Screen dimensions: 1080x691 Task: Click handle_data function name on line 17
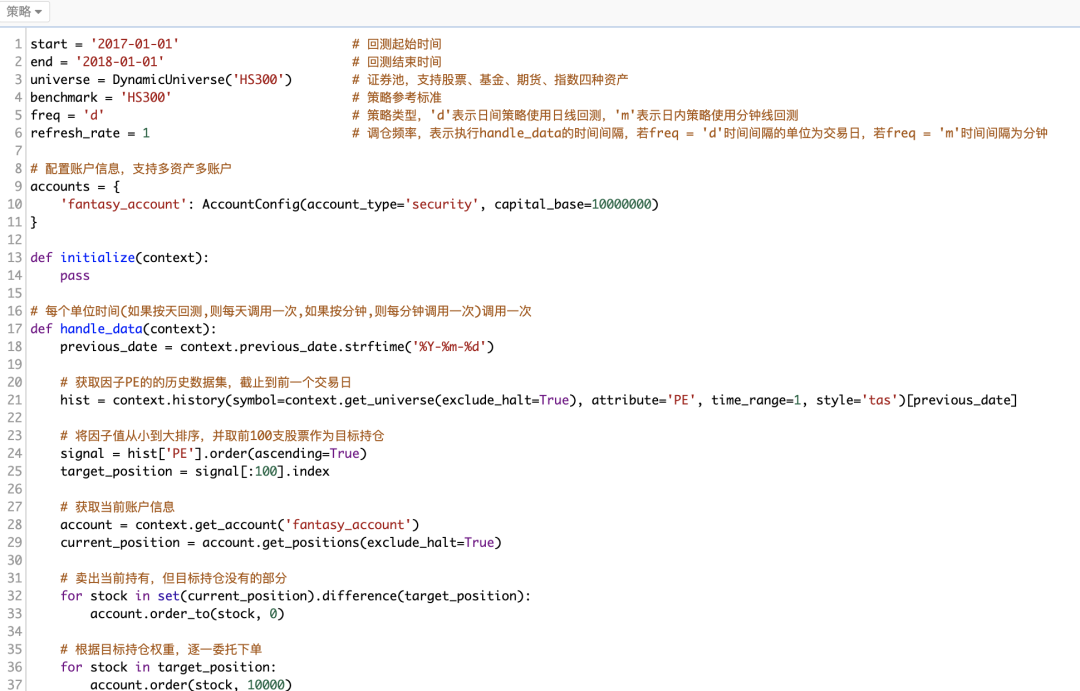point(101,329)
